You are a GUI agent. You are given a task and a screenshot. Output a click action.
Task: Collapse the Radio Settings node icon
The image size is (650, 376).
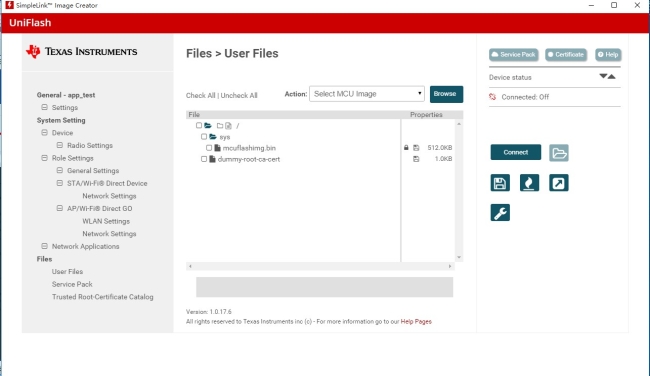pyautogui.click(x=60, y=145)
